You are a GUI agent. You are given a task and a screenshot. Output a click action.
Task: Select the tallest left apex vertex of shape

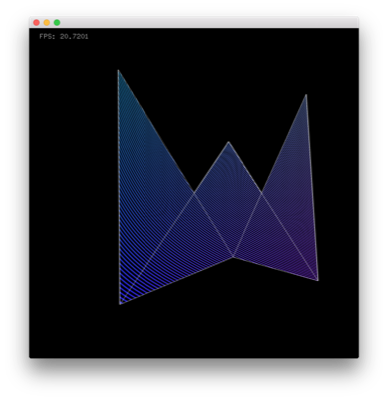point(118,70)
